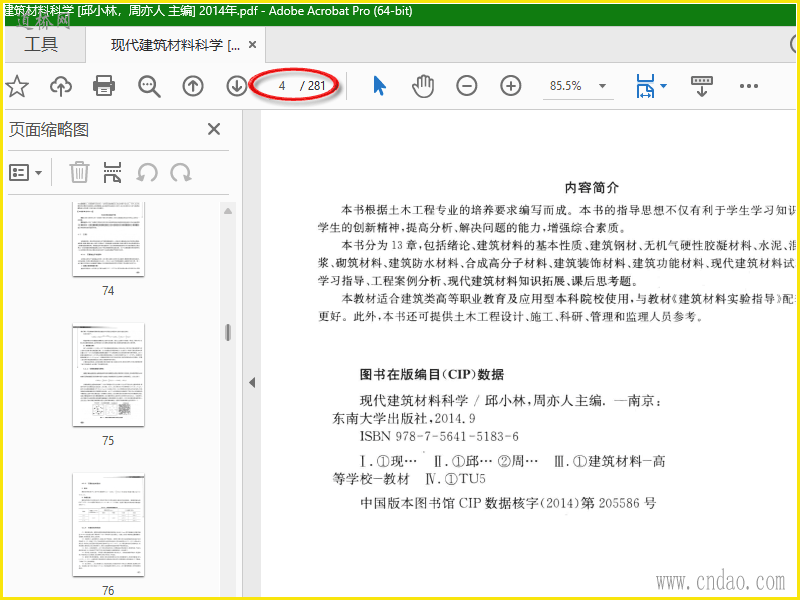Click the 85.5% zoom value field

(565, 86)
